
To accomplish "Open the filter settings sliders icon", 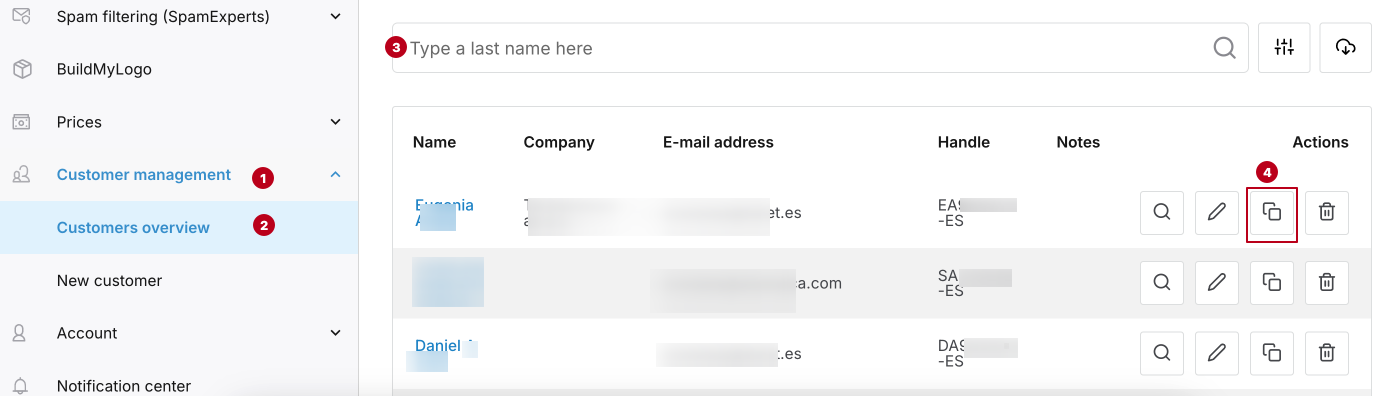I will pos(1285,47).
